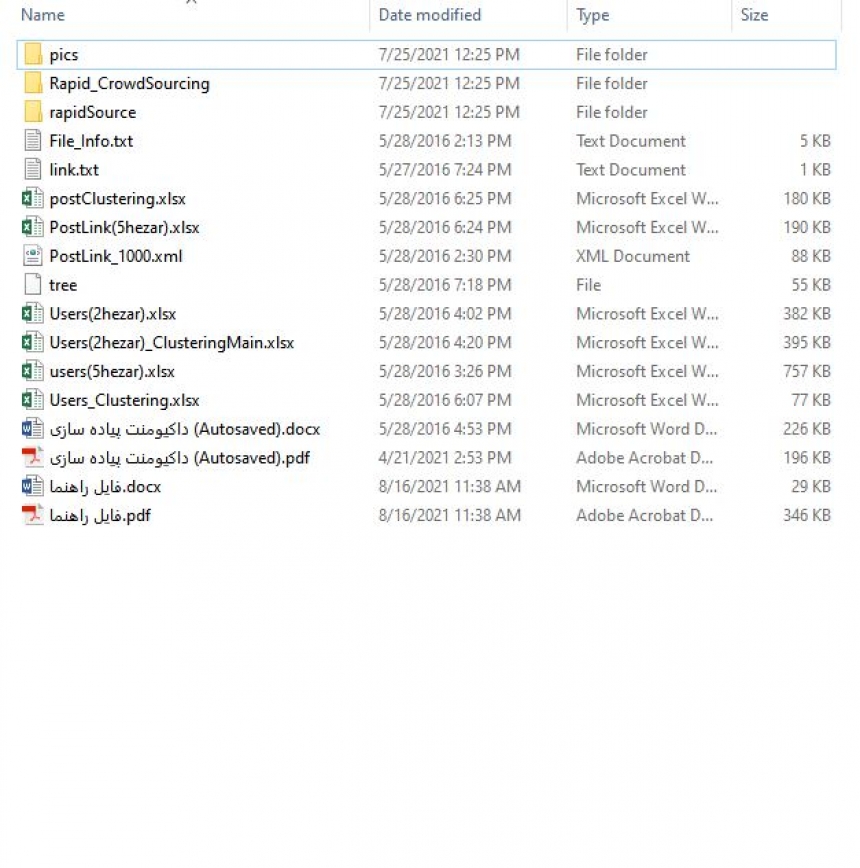This screenshot has width=860, height=868.
Task: Click the 55 KB size cell
Action: [x=811, y=285]
